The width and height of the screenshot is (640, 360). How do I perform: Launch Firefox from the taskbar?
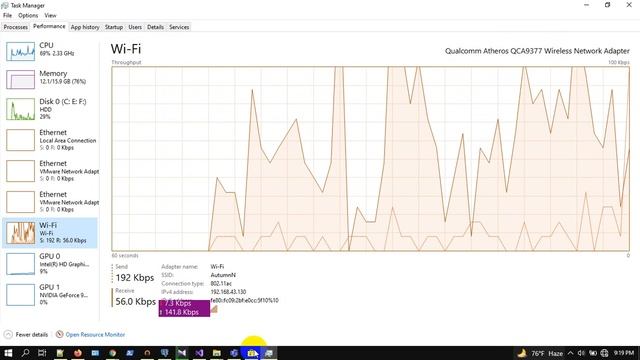78,353
